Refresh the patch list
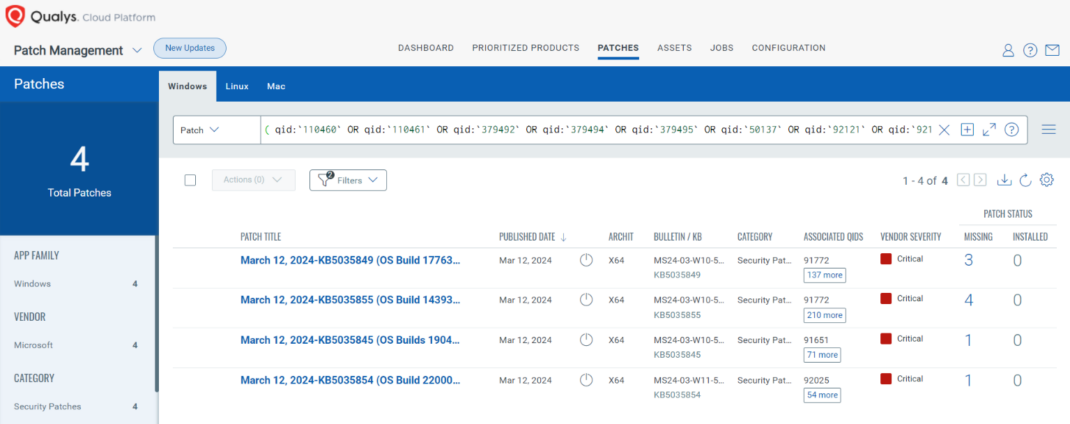The width and height of the screenshot is (1070, 424). [1024, 180]
